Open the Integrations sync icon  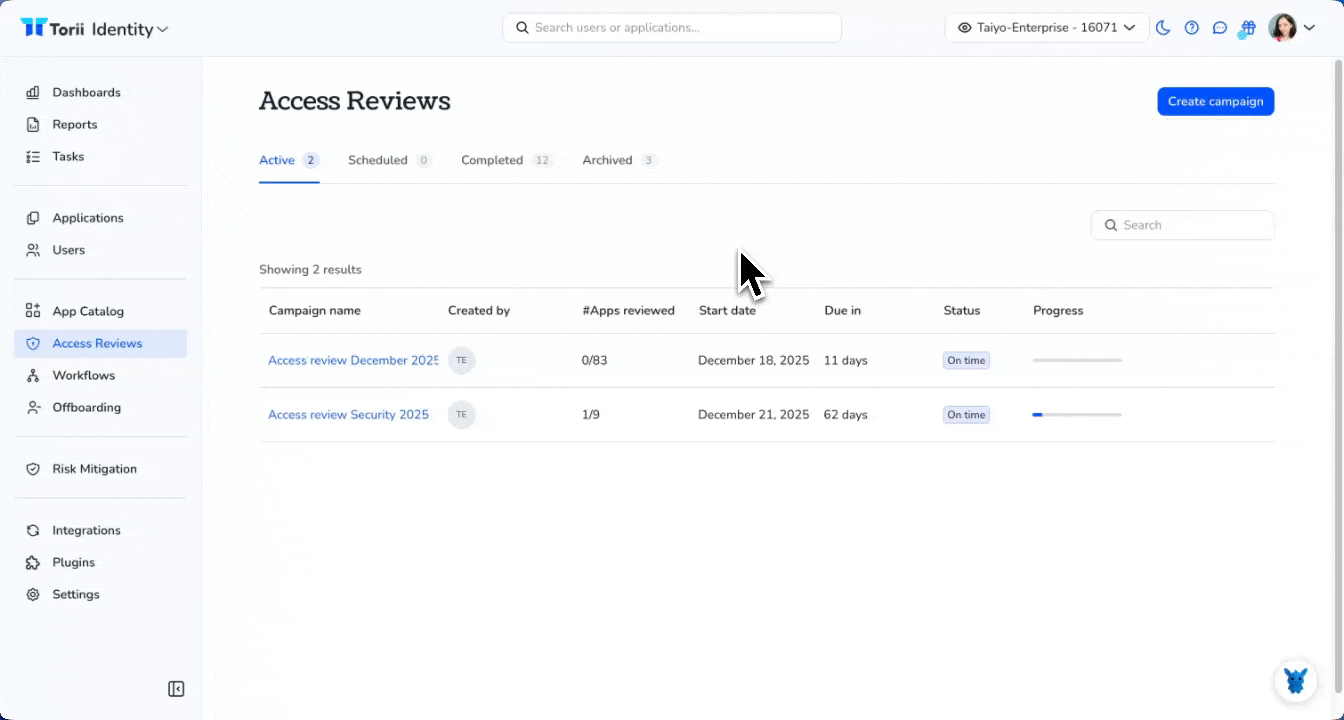point(33,531)
